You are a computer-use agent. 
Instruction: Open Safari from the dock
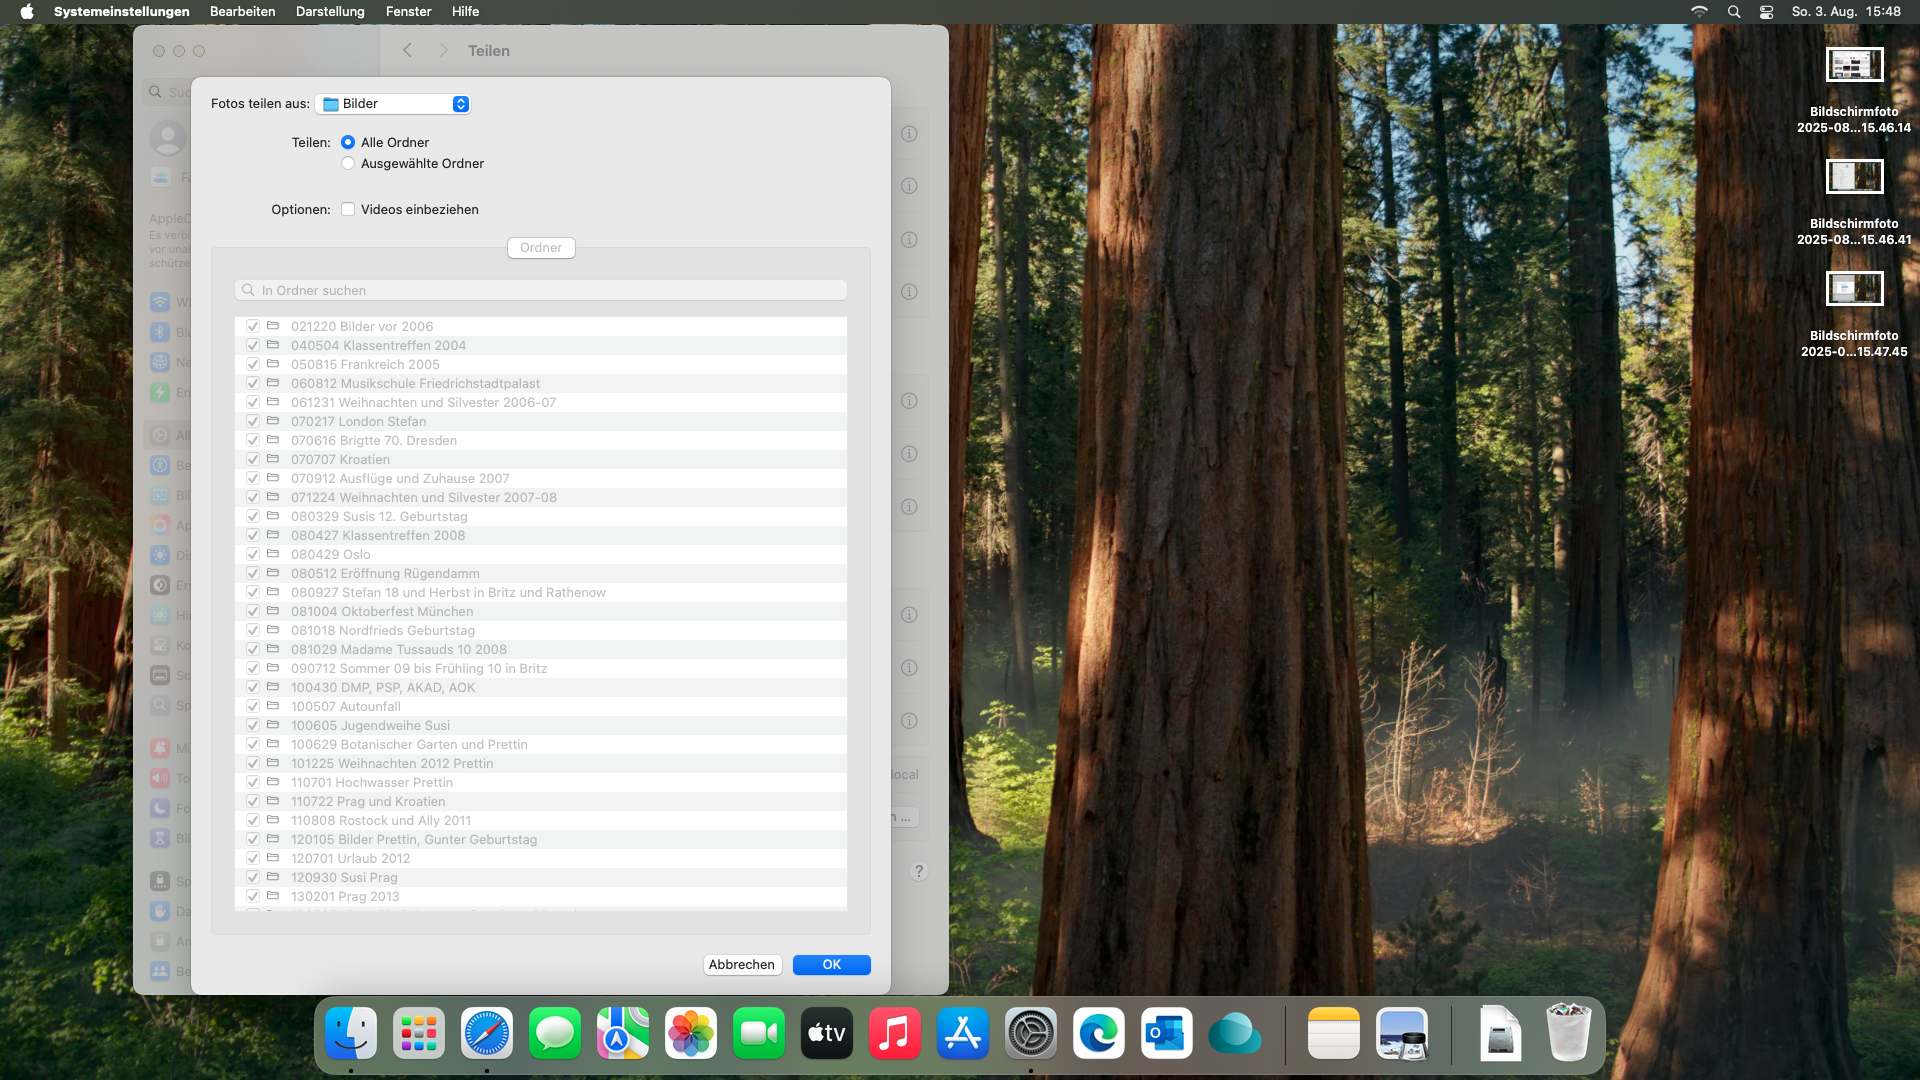click(x=487, y=1034)
